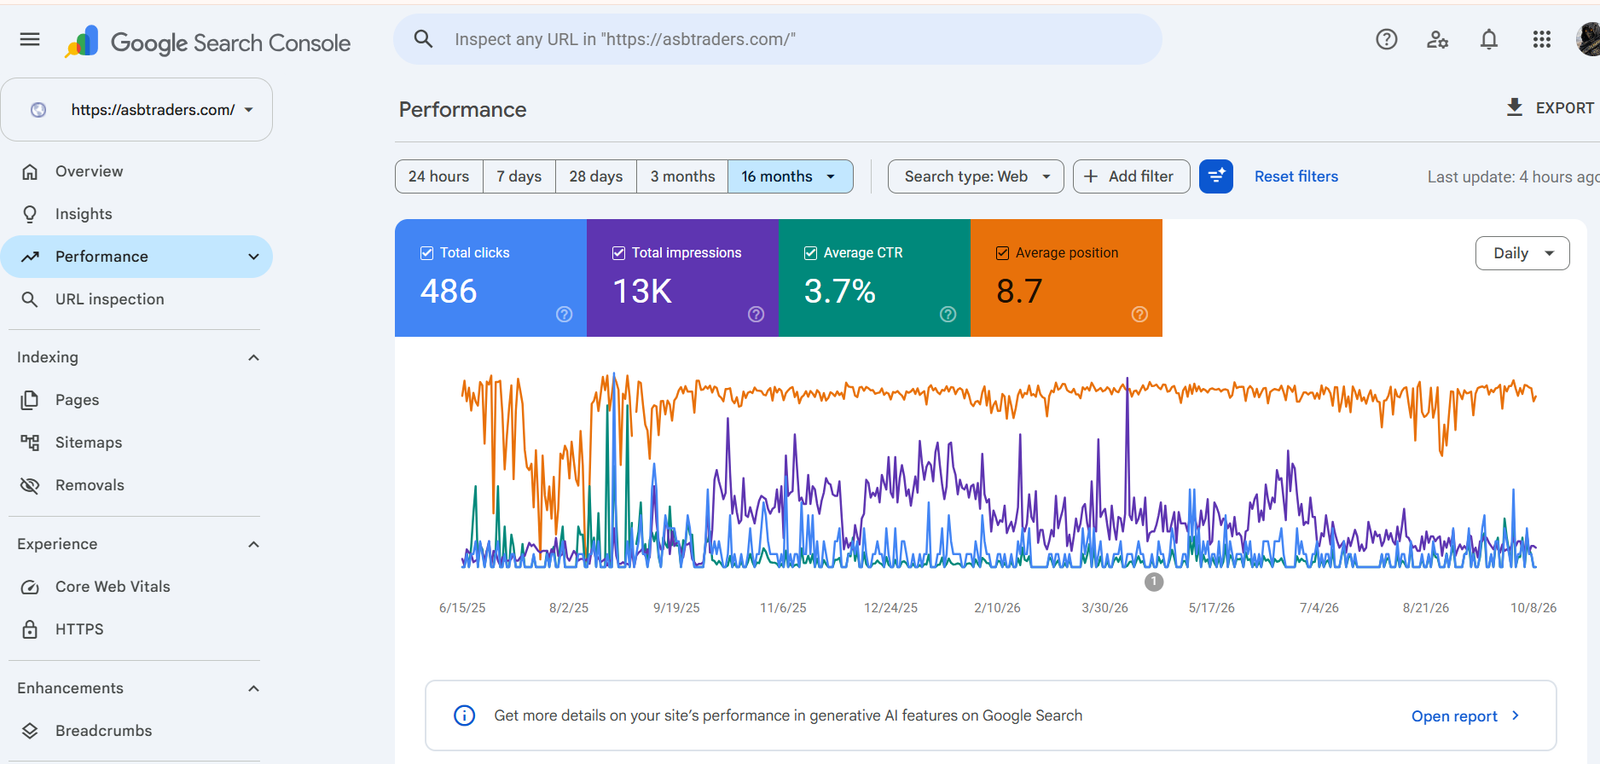This screenshot has width=1600, height=764.
Task: Open the Daily granularity dropdown
Action: coord(1522,253)
